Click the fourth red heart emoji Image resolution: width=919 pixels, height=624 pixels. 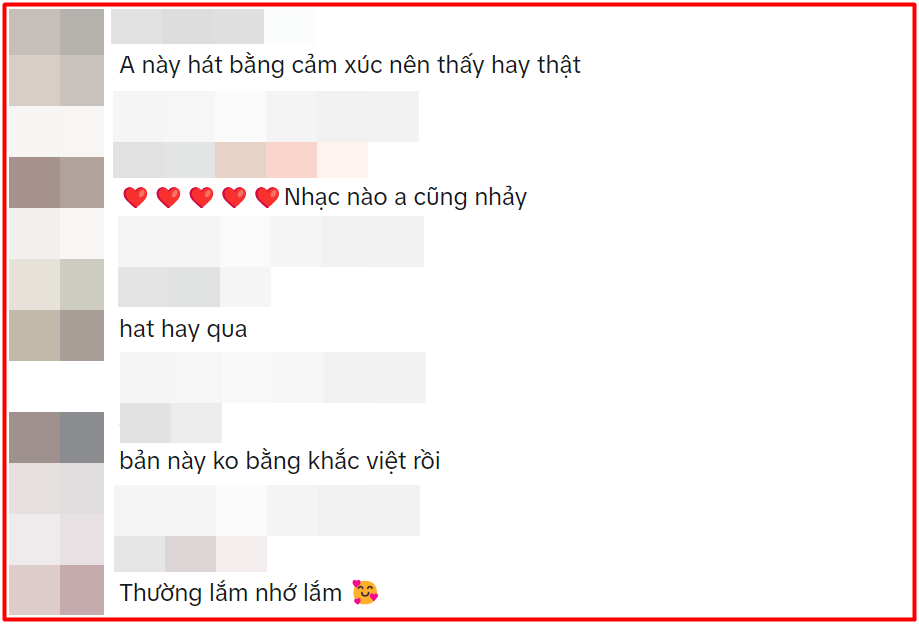(234, 197)
